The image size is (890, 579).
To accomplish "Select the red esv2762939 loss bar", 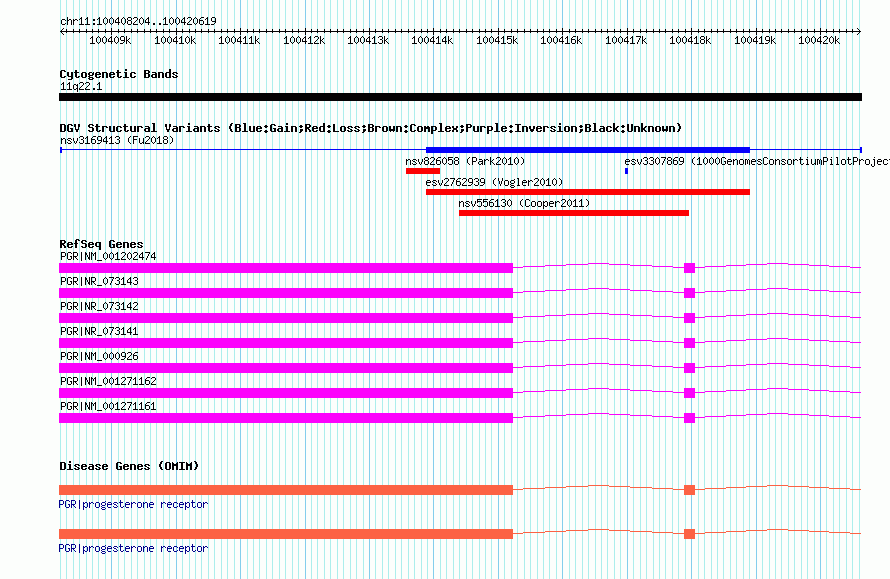I will (x=588, y=192).
